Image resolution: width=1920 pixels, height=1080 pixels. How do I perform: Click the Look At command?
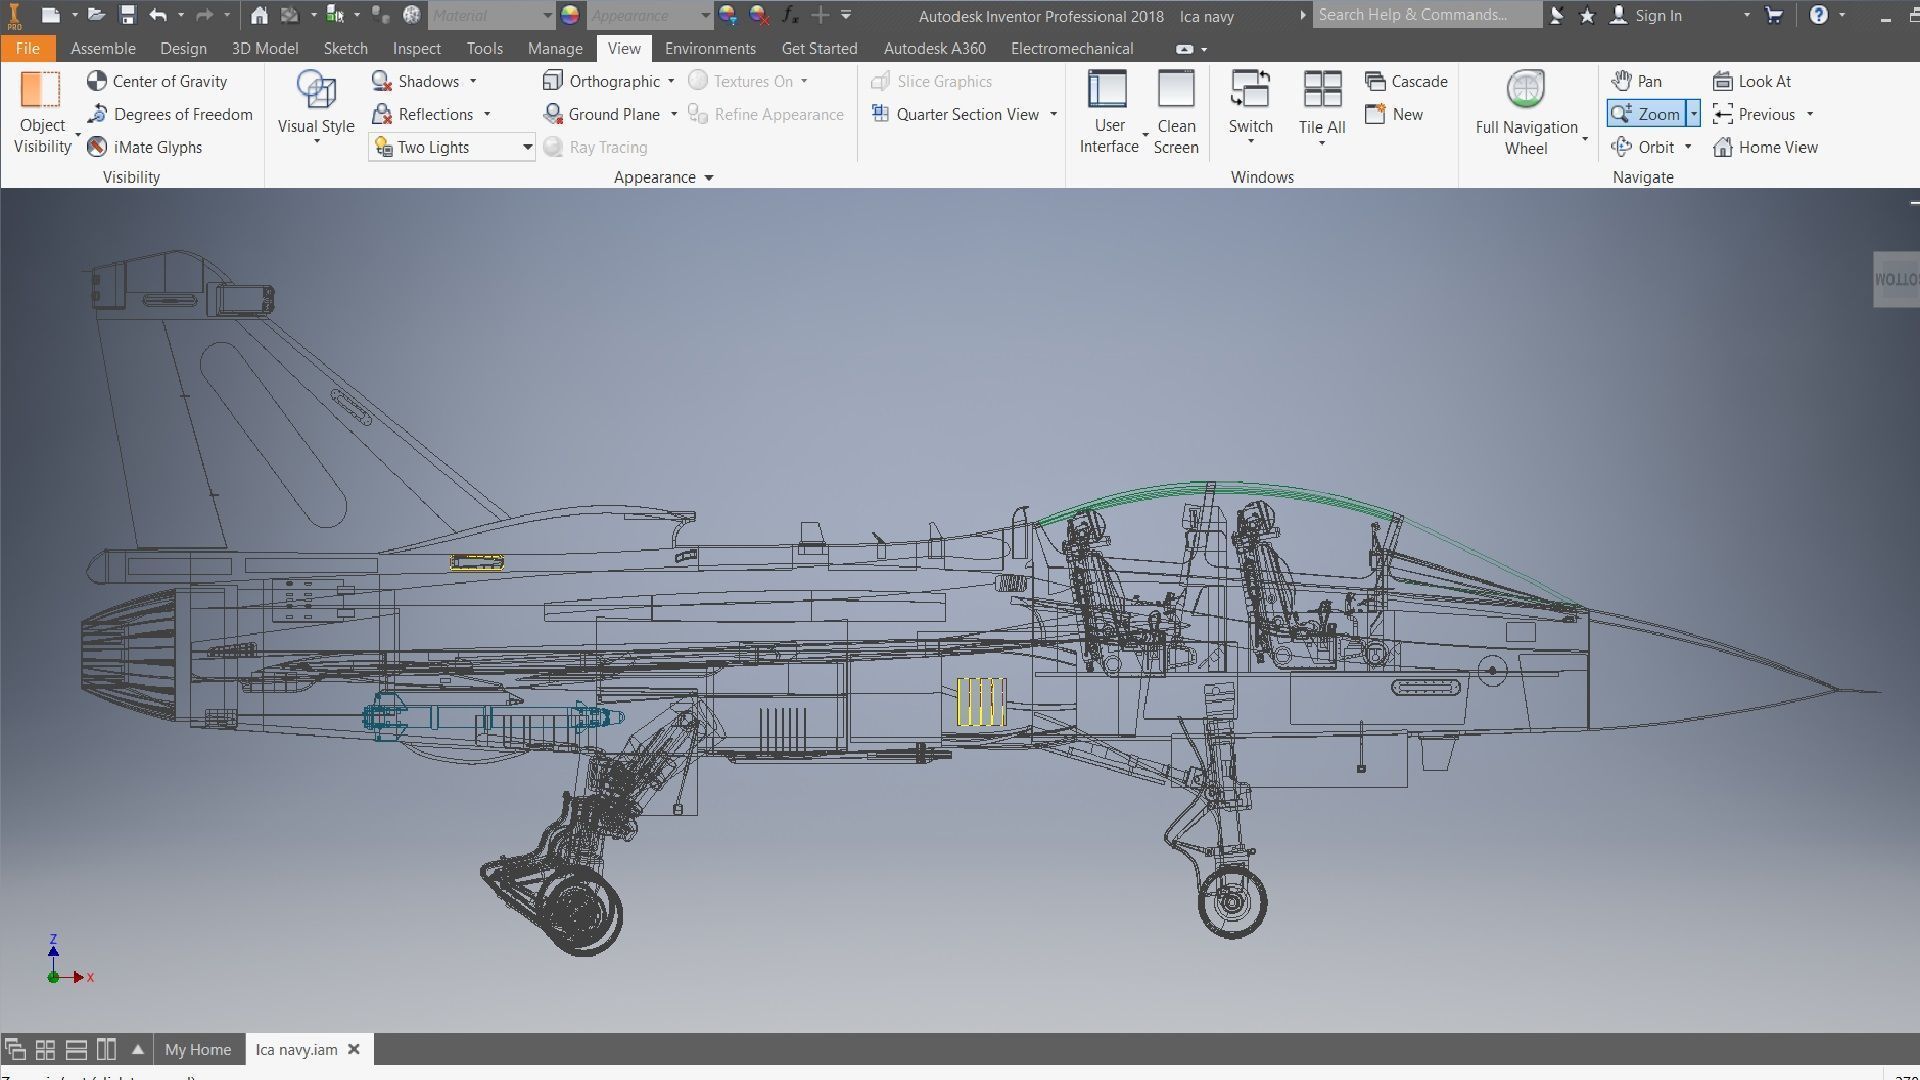(x=1752, y=81)
